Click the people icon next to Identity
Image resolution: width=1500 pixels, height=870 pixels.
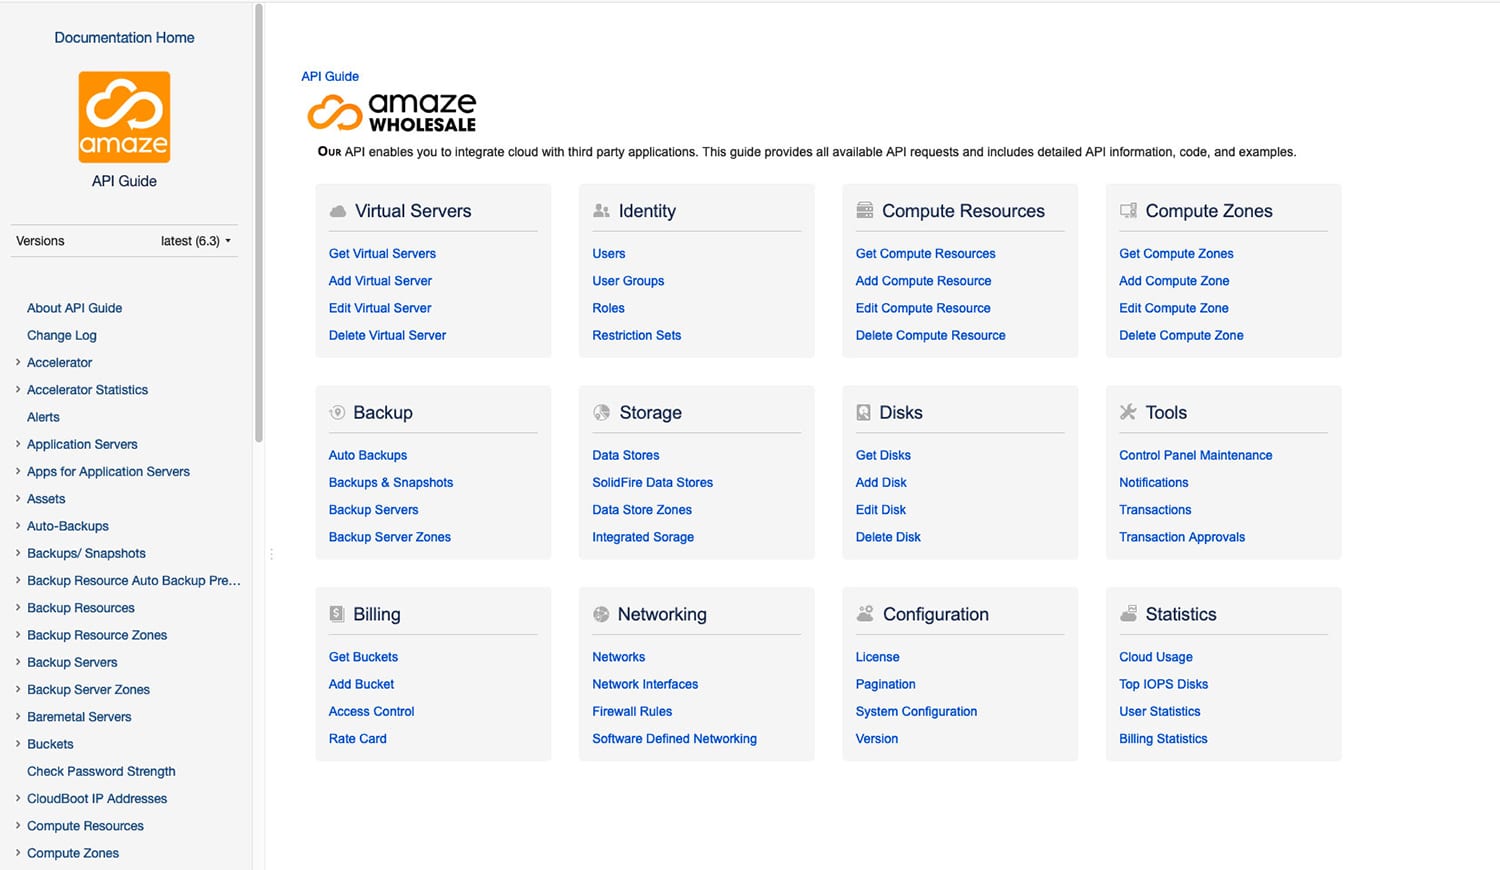pos(601,211)
